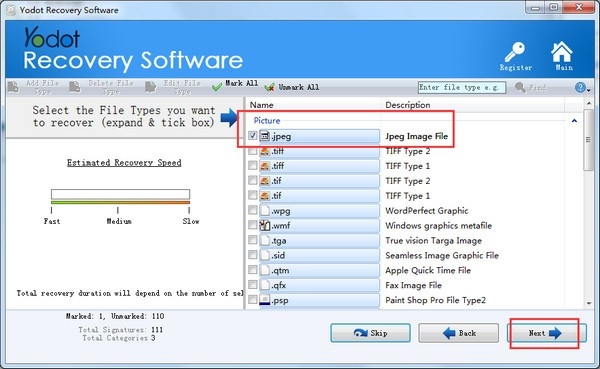Click Unmark All icon

click(x=269, y=87)
